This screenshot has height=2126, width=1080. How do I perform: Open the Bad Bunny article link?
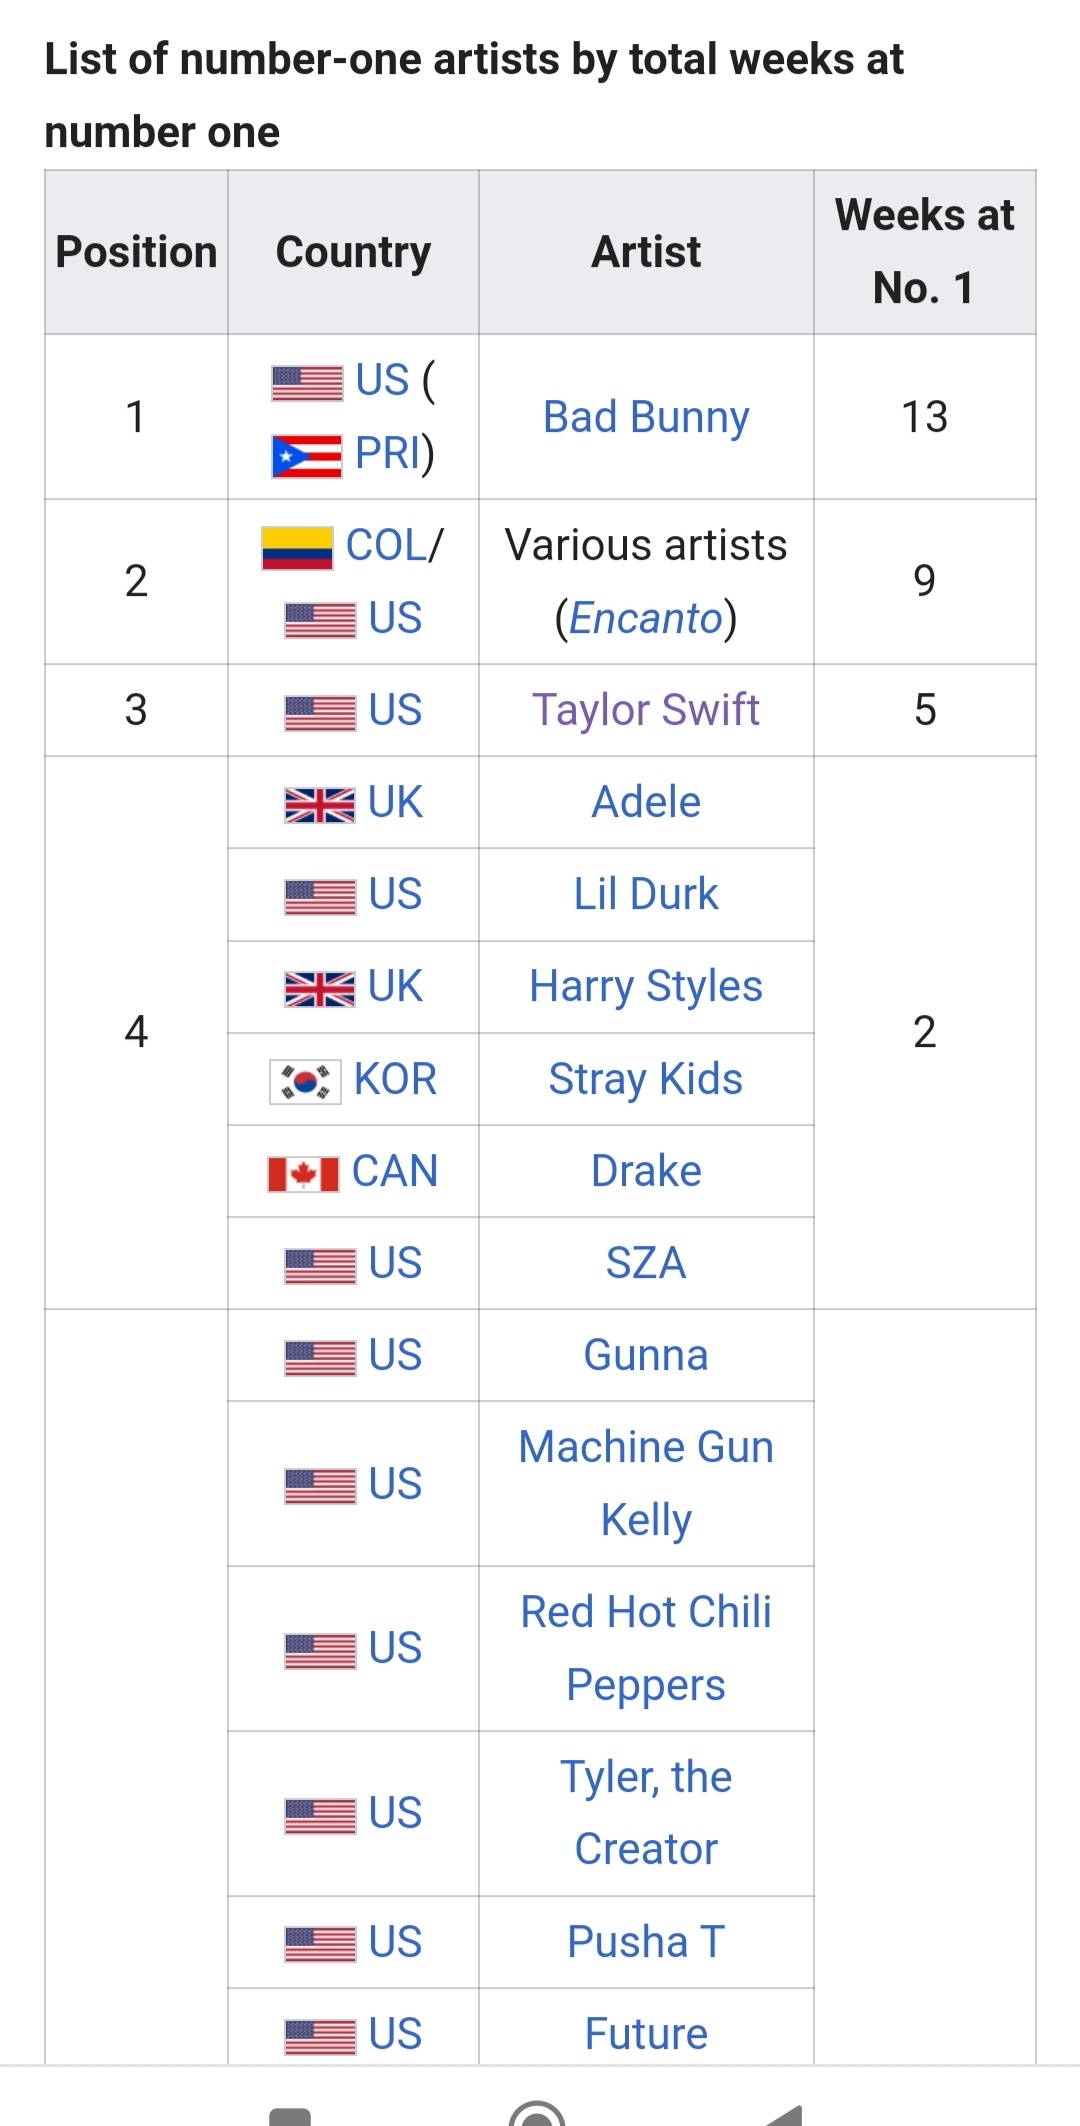click(x=646, y=417)
